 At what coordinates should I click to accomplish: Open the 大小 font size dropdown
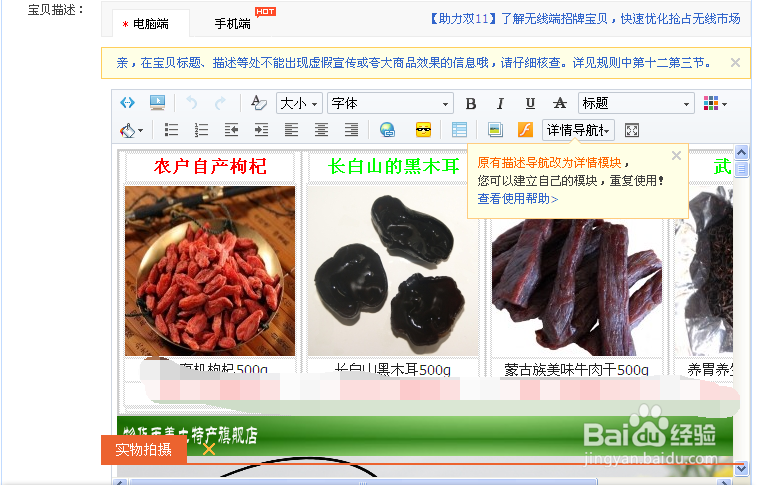point(300,103)
